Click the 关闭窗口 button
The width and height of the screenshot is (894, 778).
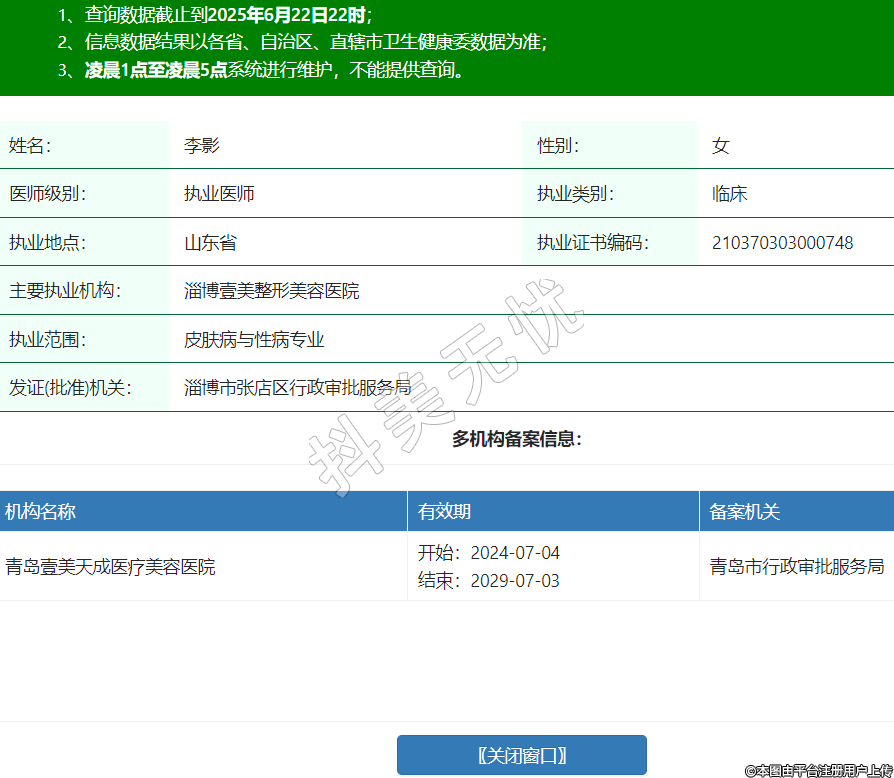tap(521, 755)
